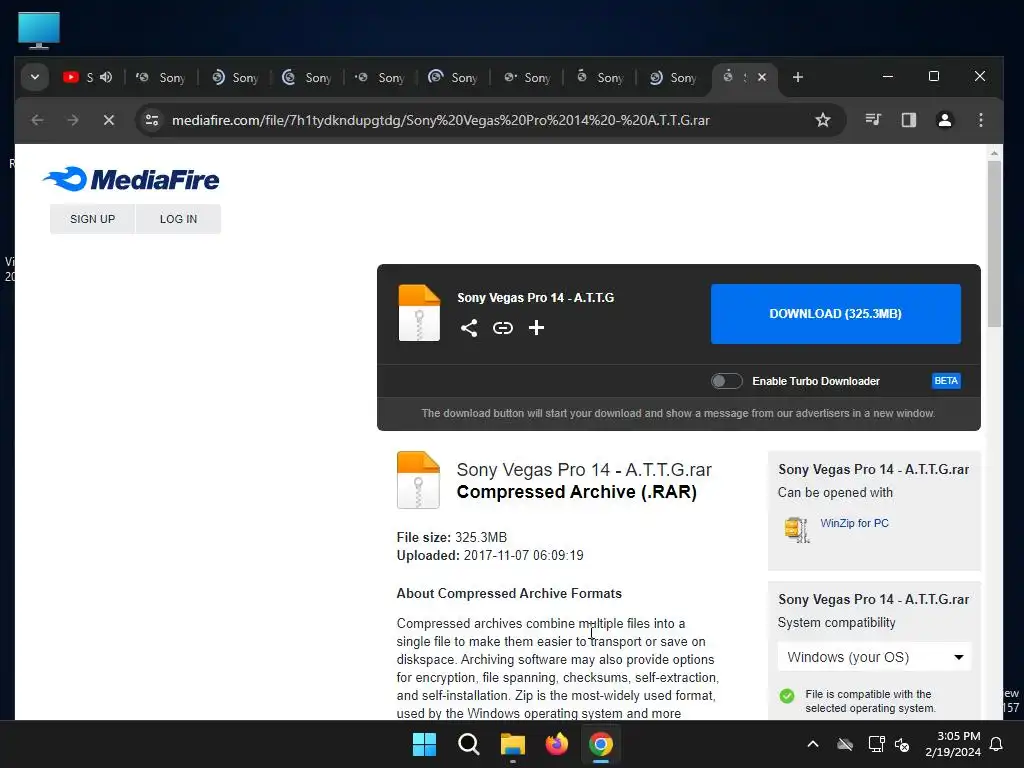The width and height of the screenshot is (1024, 768).
Task: Switch to the last inactive Sony tab
Action: [673, 77]
